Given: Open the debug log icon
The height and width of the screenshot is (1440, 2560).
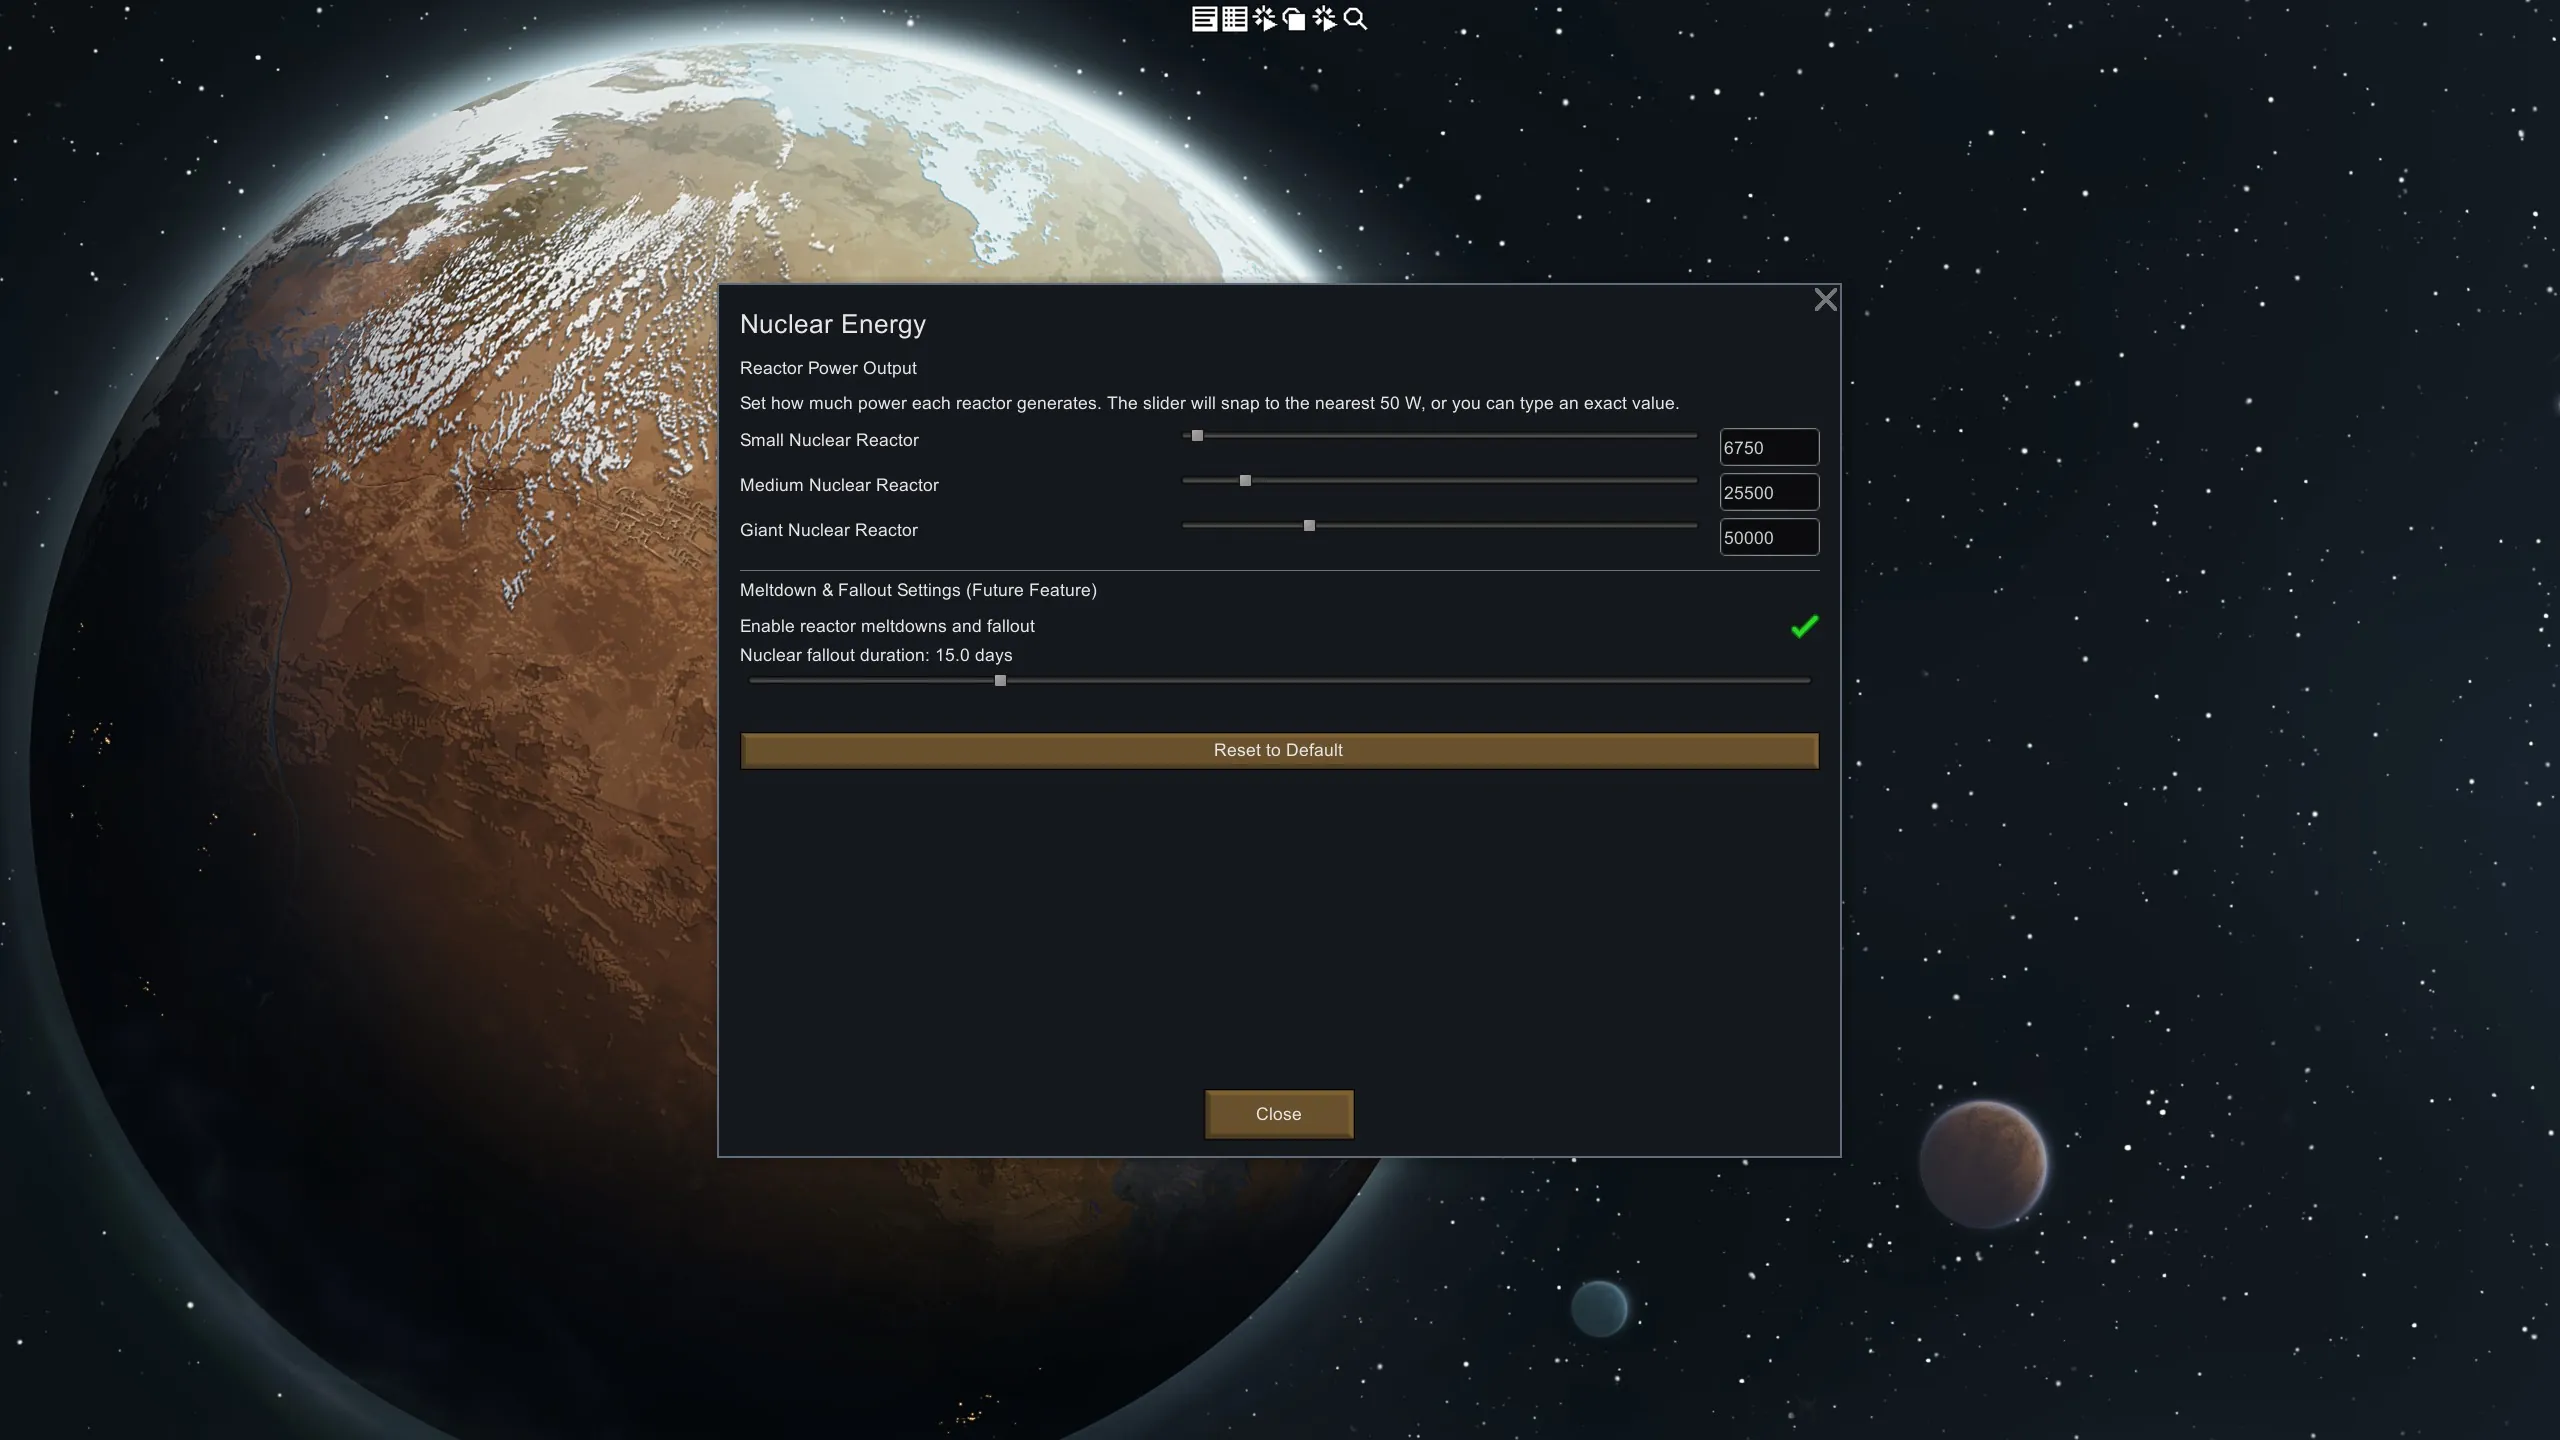Looking at the screenshot, I should [1204, 19].
